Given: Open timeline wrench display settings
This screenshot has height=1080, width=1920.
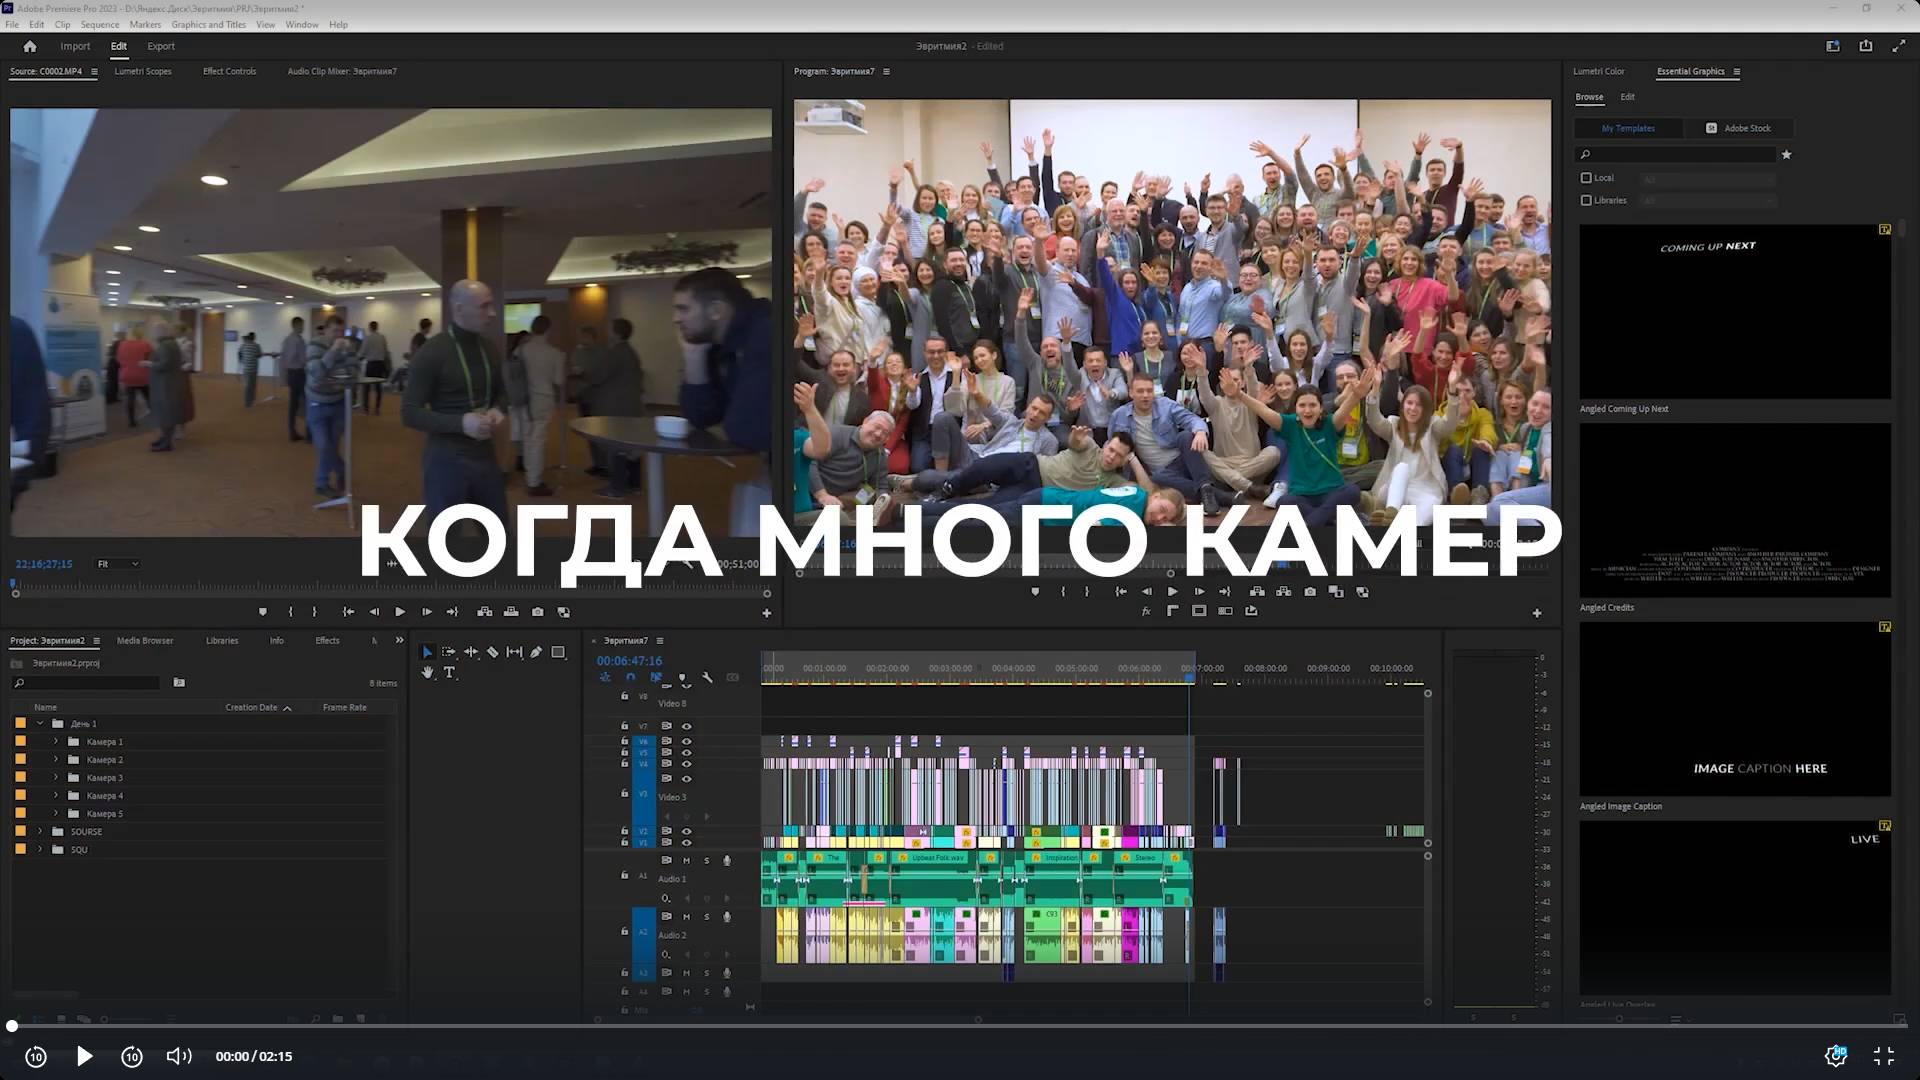Looking at the screenshot, I should click(707, 678).
